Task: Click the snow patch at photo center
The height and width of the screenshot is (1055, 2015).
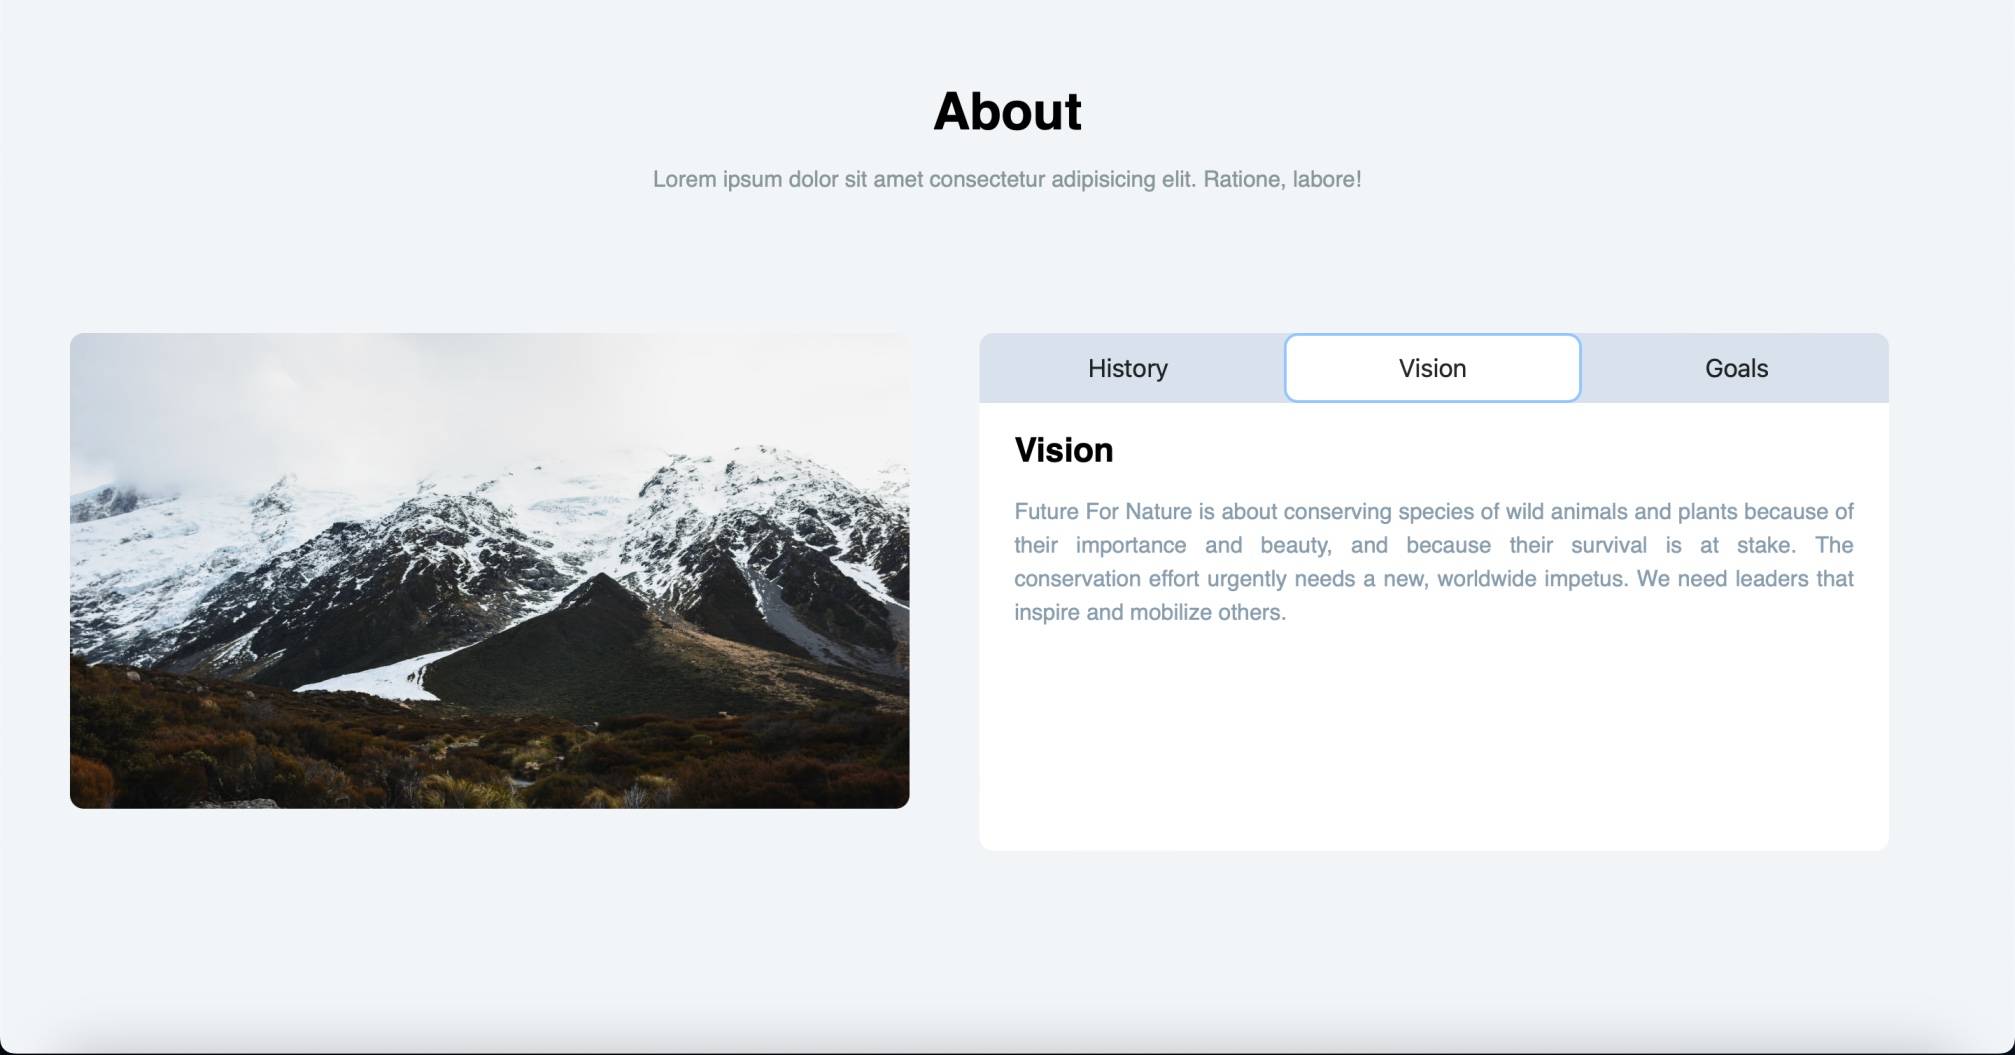Action: point(385,677)
